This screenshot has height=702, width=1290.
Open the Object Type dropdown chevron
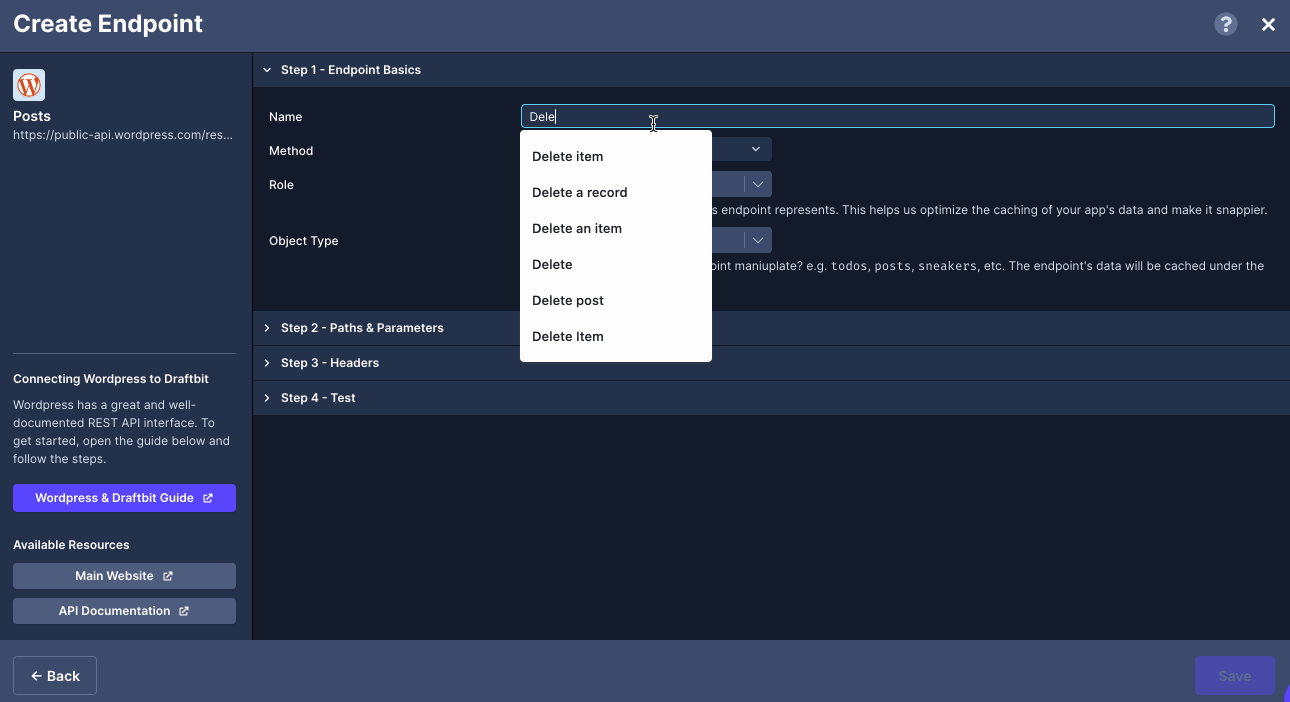[x=758, y=240]
